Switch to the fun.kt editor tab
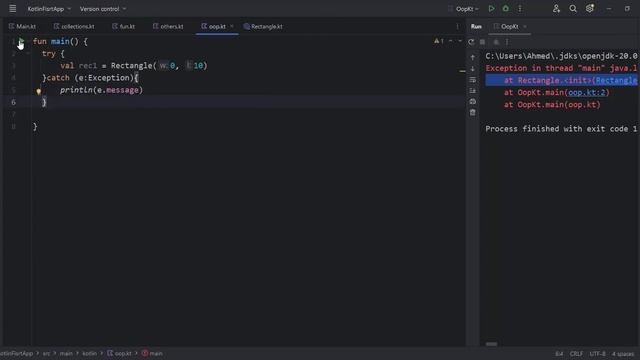The width and height of the screenshot is (640, 360). 124,27
